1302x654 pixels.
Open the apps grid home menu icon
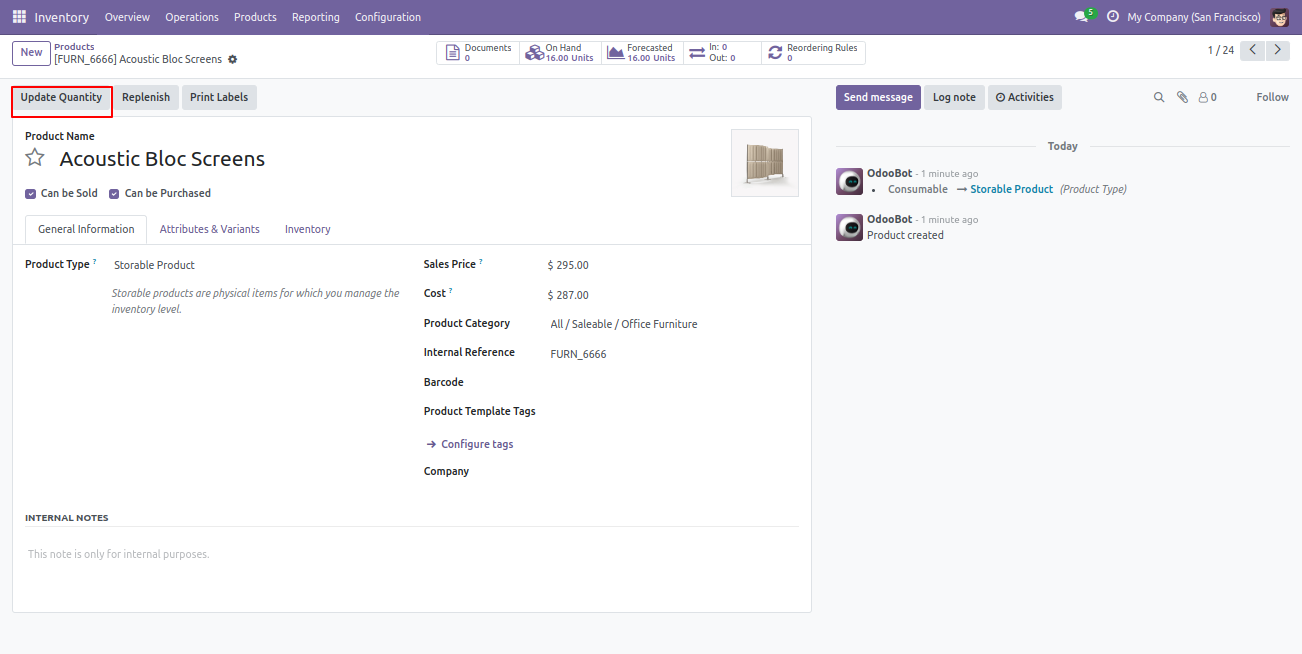(19, 17)
